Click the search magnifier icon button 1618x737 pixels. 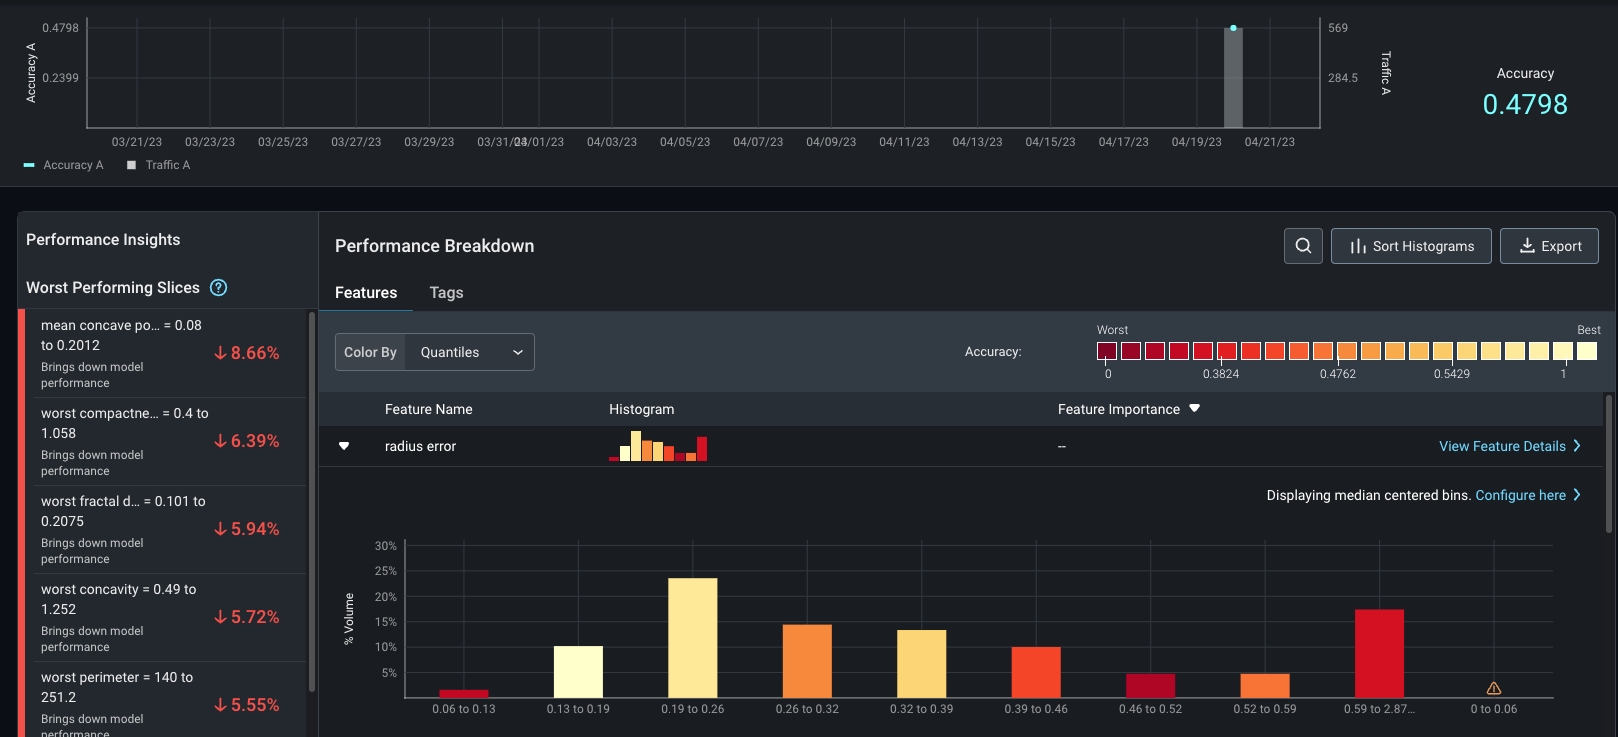(x=1303, y=246)
